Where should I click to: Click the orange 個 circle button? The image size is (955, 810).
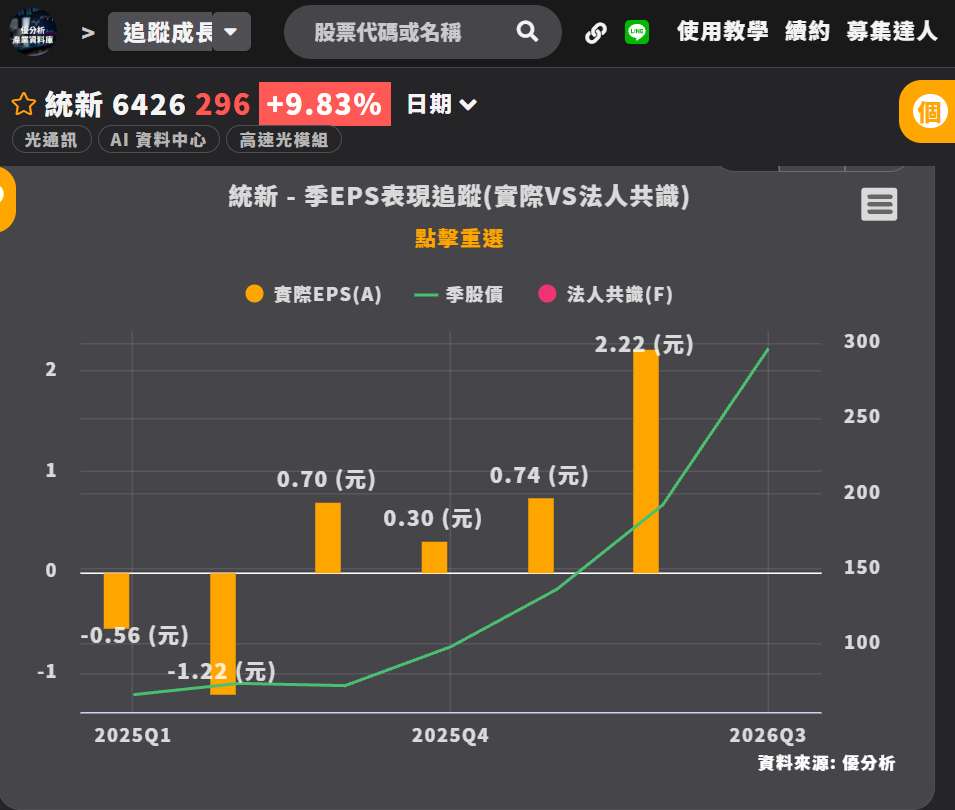pyautogui.click(x=928, y=112)
